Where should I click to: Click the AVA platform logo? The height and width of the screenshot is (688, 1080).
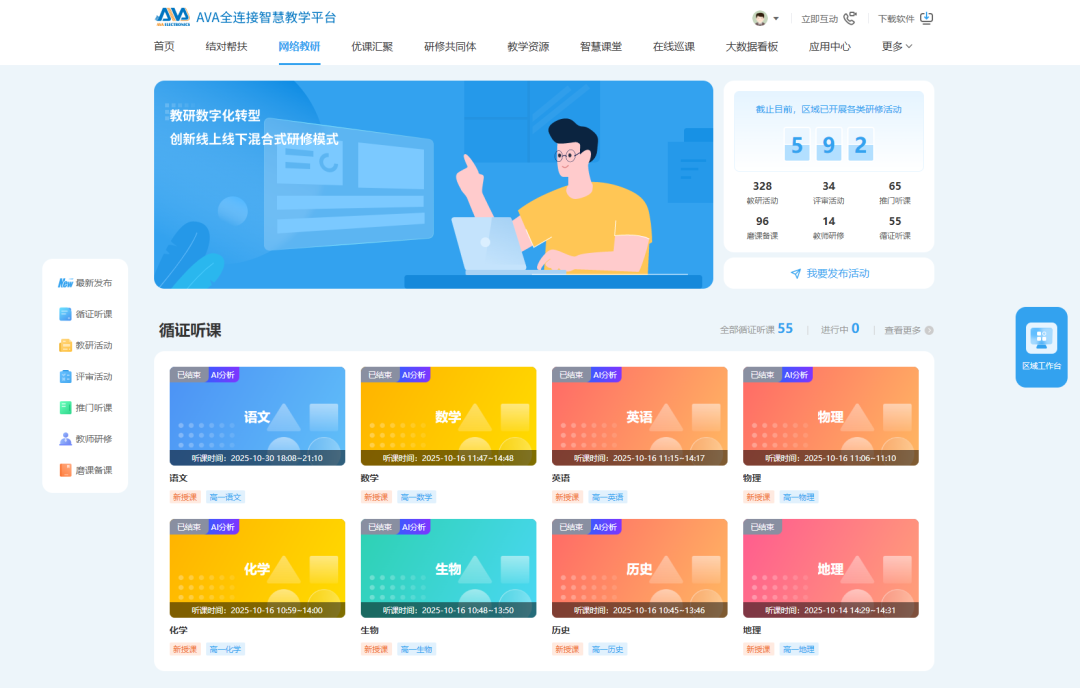(173, 16)
